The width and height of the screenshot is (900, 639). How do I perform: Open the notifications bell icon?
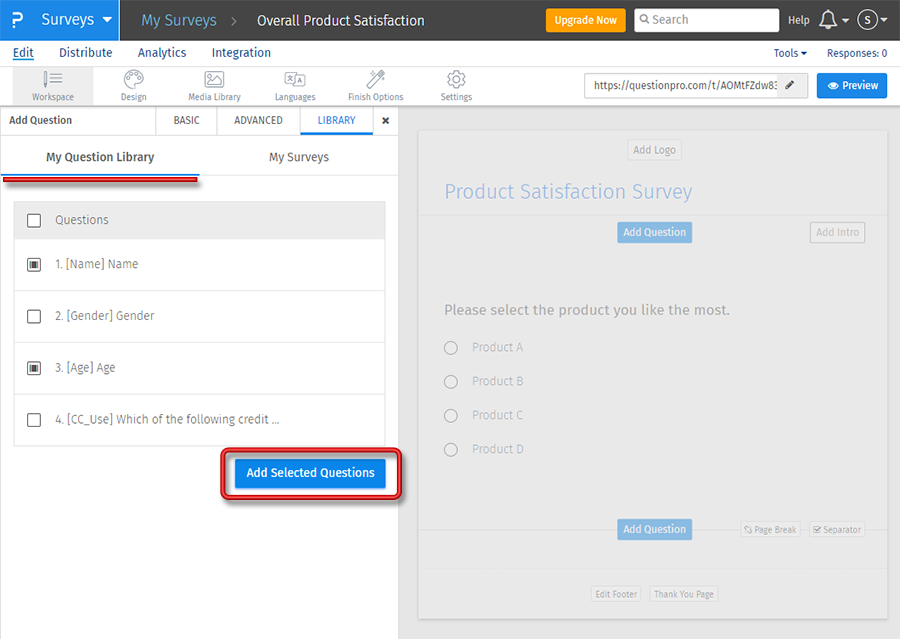pos(827,20)
